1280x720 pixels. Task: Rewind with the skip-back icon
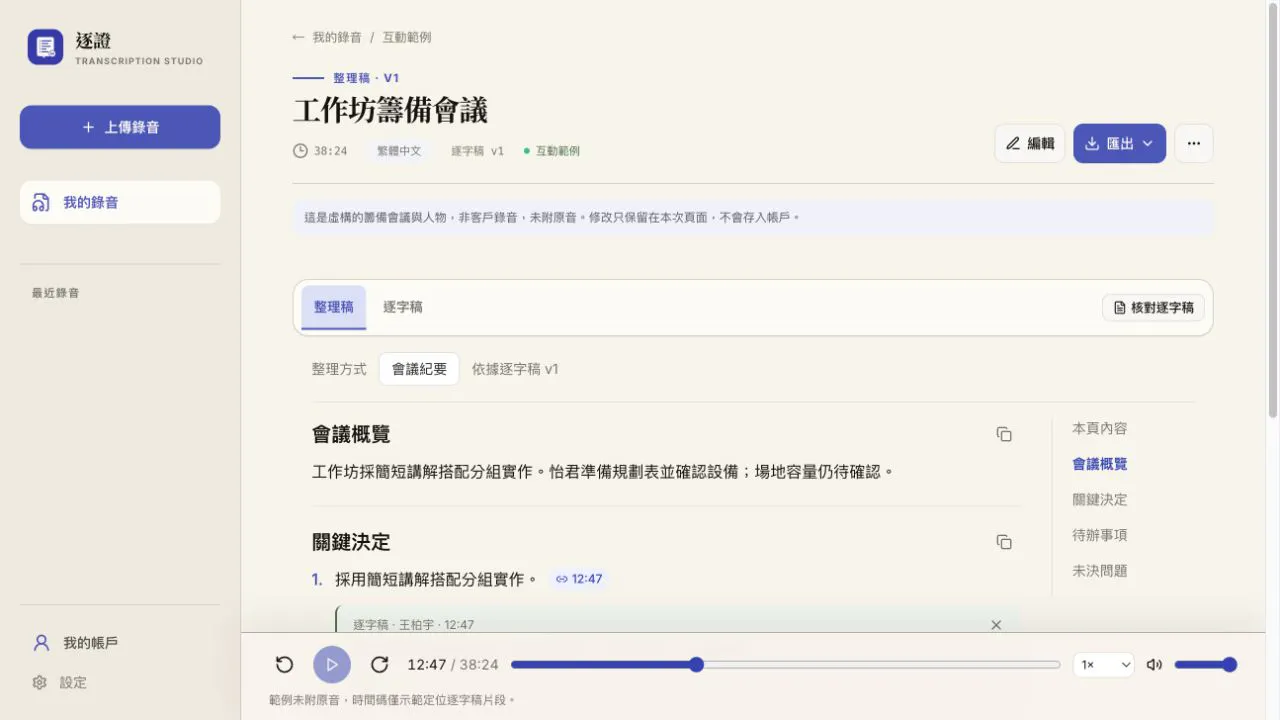point(284,665)
